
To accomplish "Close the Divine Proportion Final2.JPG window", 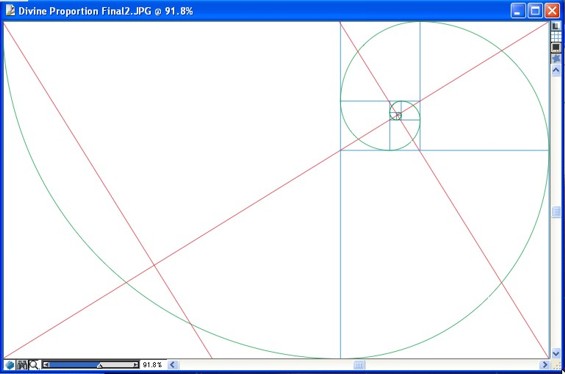I will pos(552,10).
